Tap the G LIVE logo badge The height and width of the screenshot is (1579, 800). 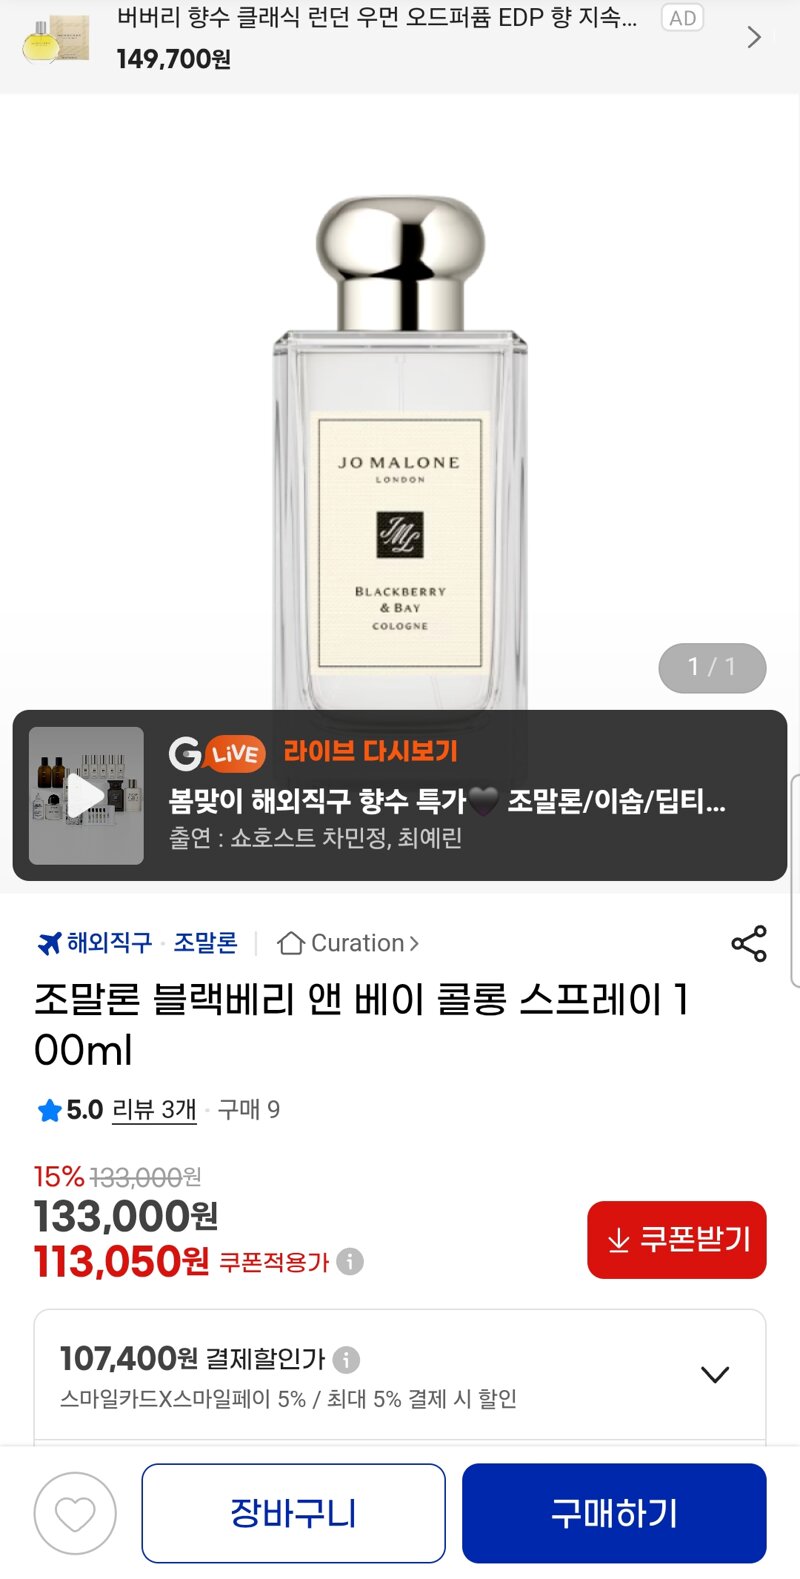217,753
